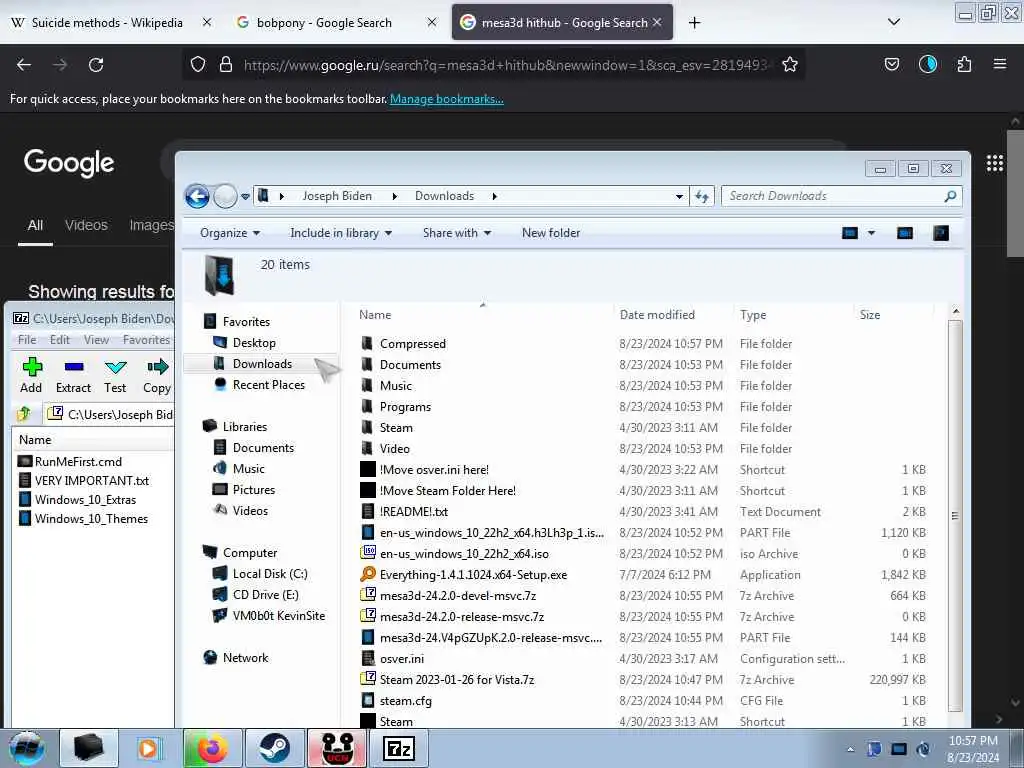Click the Explorer address bar refresh icon
The height and width of the screenshot is (768, 1024).
tap(702, 196)
